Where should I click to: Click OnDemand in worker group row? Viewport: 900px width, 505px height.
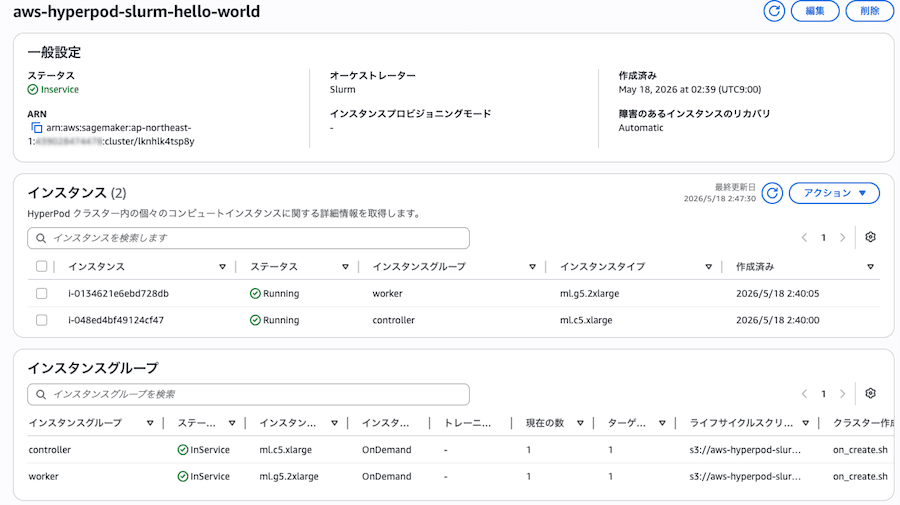tap(386, 476)
